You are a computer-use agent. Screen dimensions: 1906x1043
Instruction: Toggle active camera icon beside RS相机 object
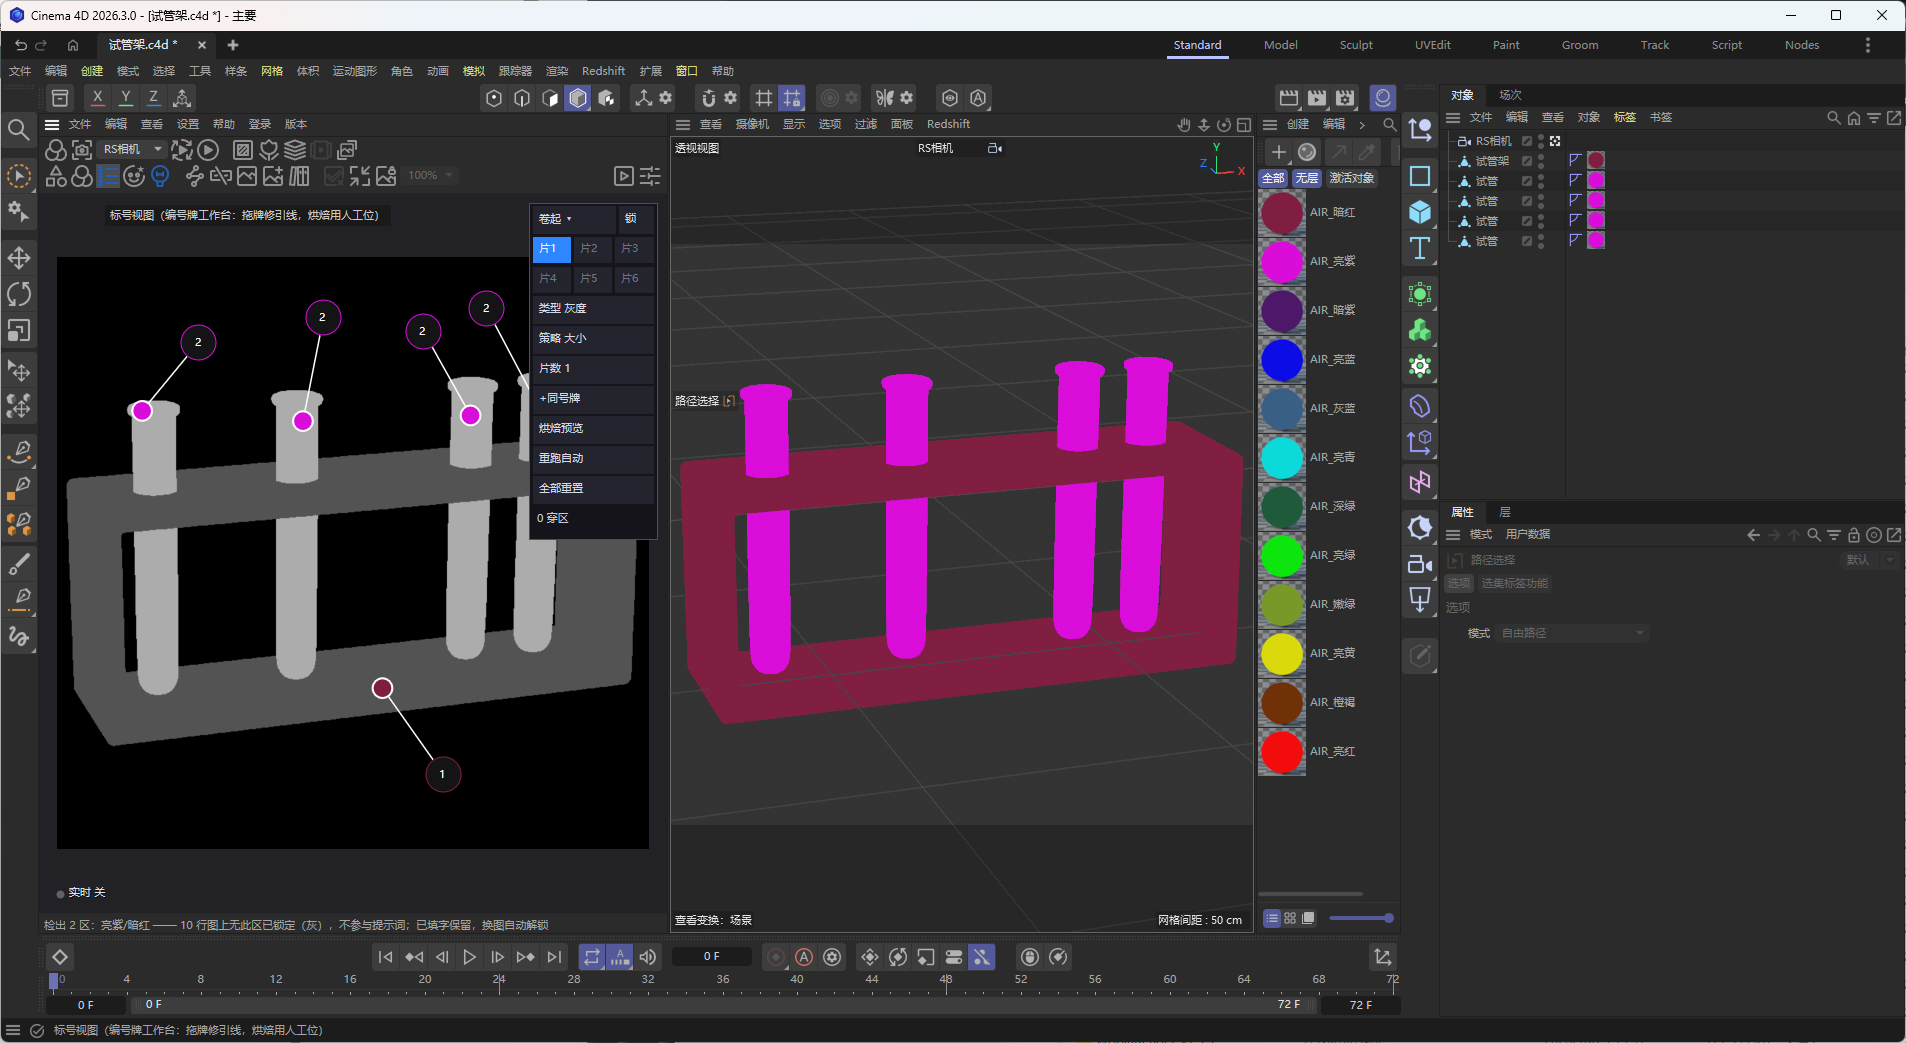click(1555, 141)
